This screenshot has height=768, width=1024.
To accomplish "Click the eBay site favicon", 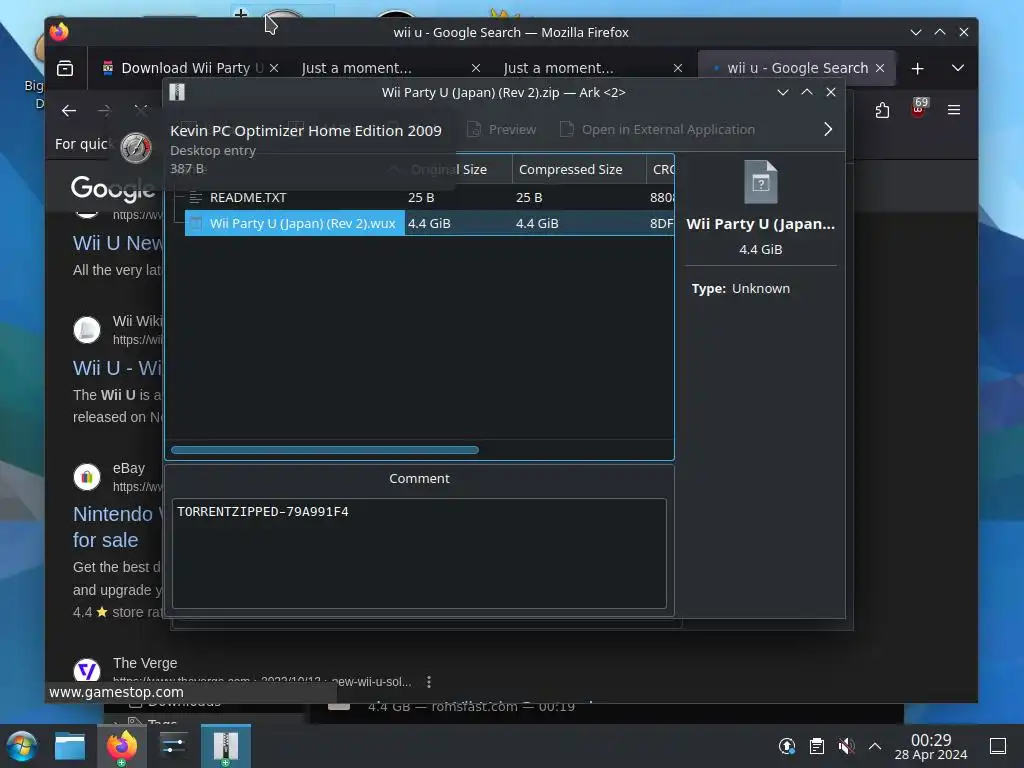I will [x=87, y=477].
